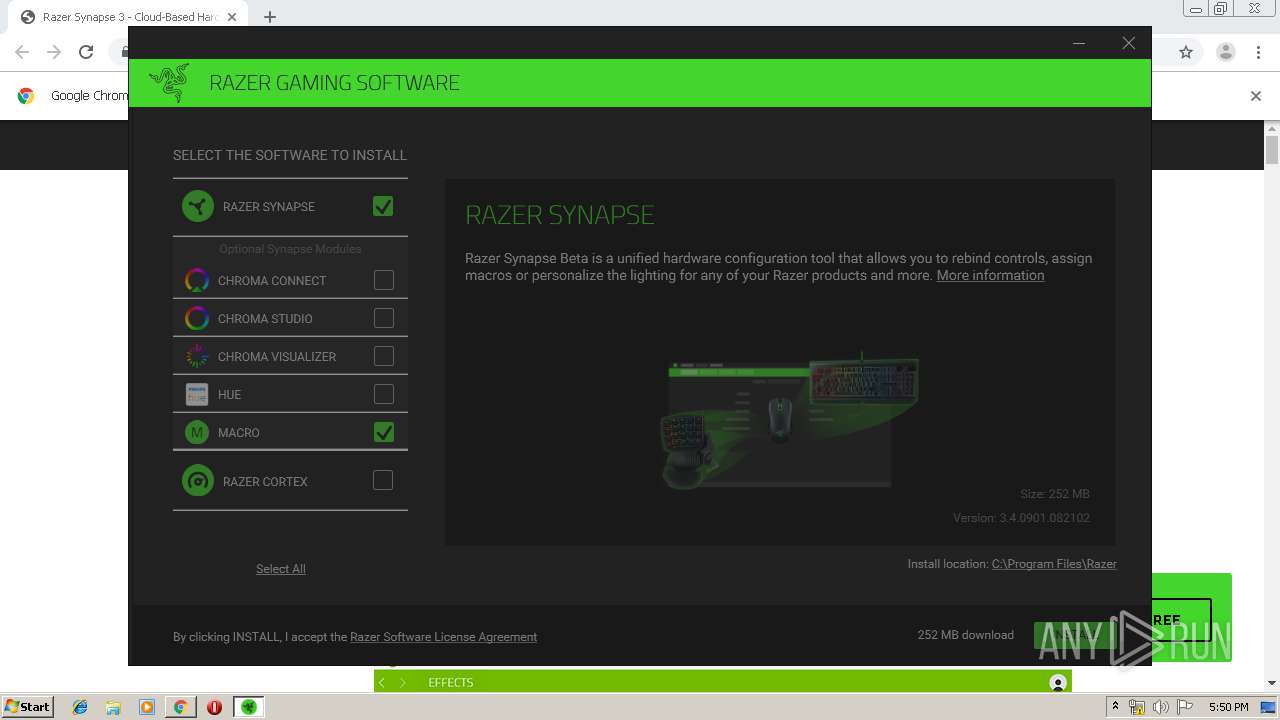The image size is (1280, 720).
Task: Enable the Chroma Visualizer checkbox
Action: 384,356
